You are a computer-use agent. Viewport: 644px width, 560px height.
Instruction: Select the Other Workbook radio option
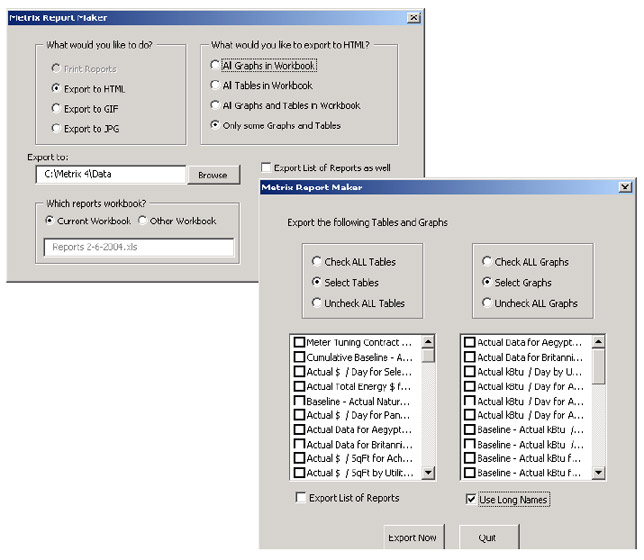coord(143,221)
